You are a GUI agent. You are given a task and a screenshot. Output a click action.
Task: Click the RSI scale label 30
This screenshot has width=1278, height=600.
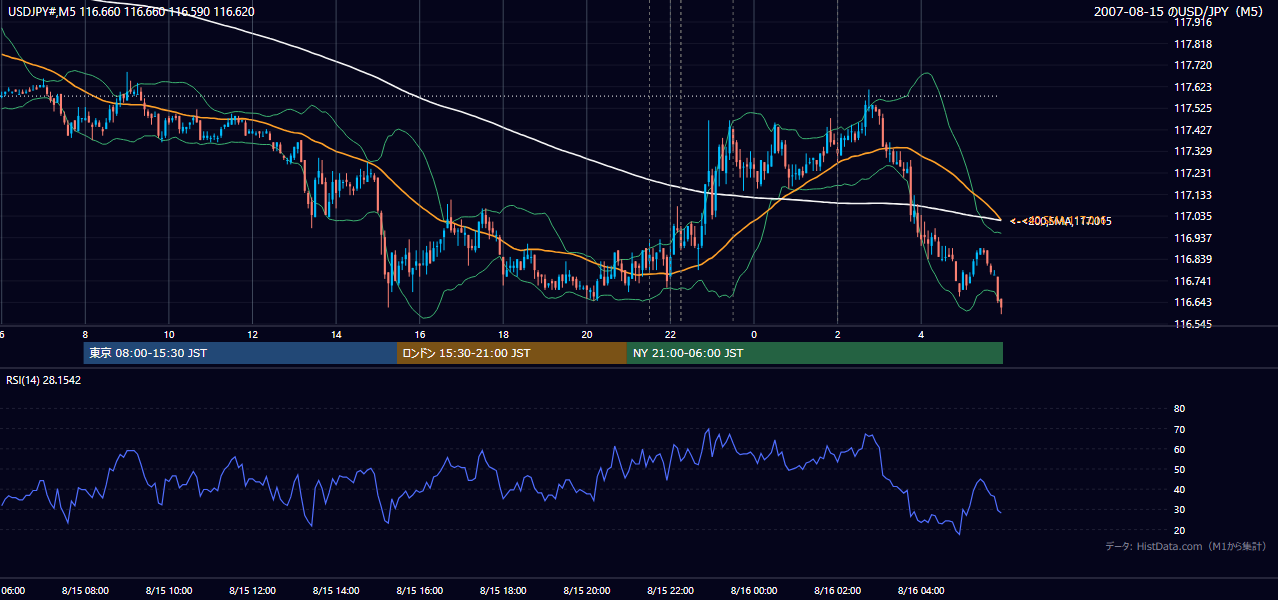click(x=1179, y=510)
